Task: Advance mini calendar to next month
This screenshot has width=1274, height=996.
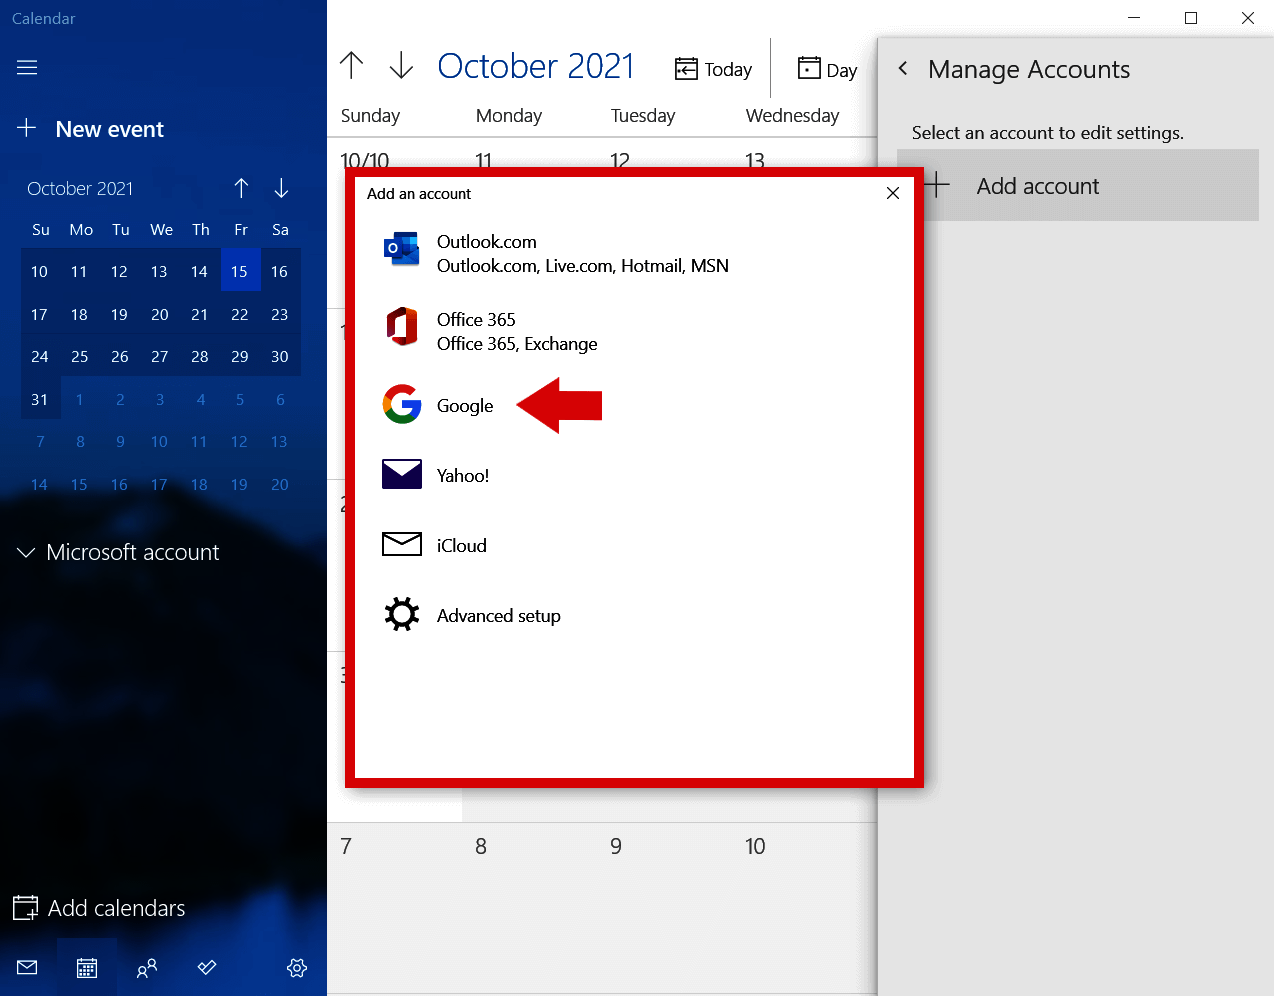Action: point(281,188)
